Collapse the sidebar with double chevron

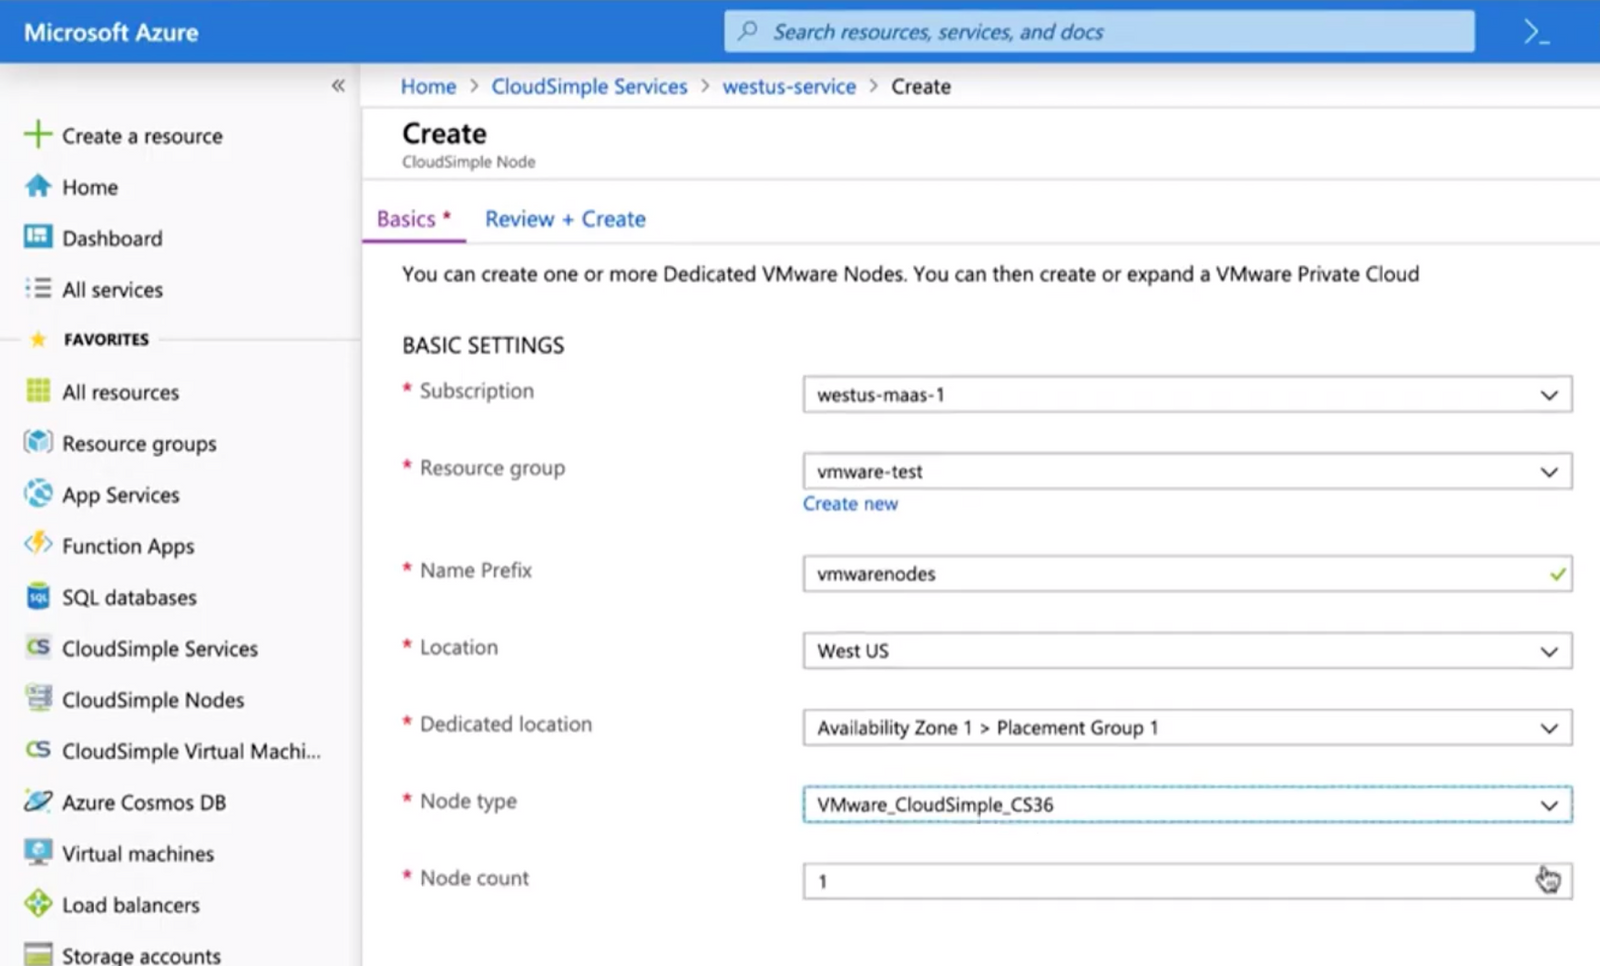(338, 86)
